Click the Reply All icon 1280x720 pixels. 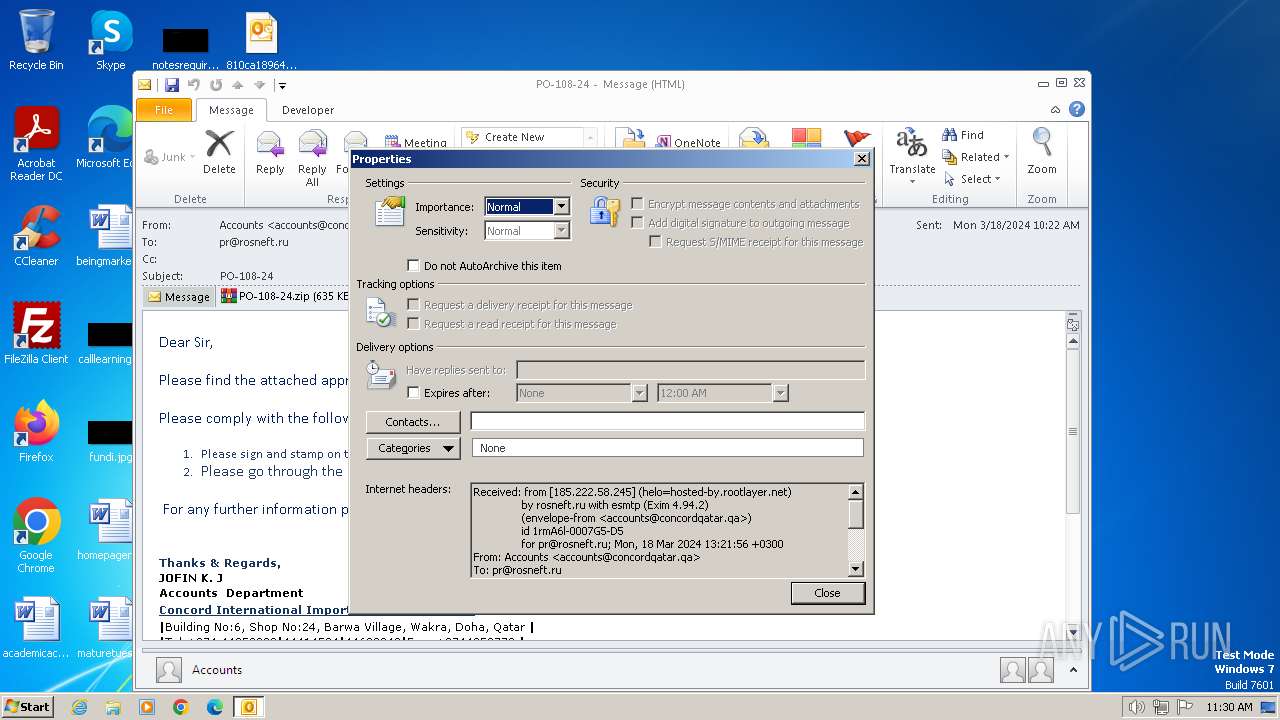click(312, 158)
